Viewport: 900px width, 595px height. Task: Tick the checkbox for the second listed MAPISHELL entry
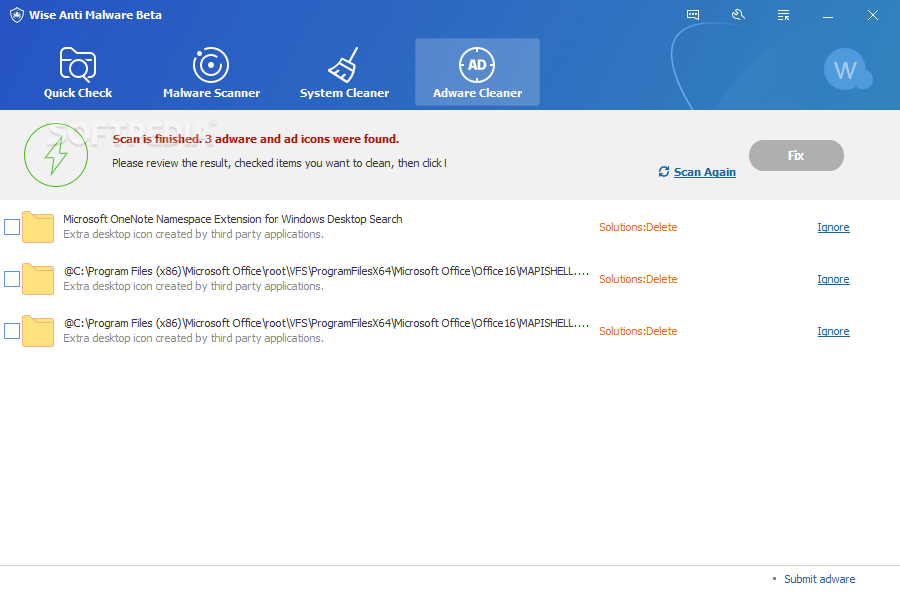coord(12,279)
